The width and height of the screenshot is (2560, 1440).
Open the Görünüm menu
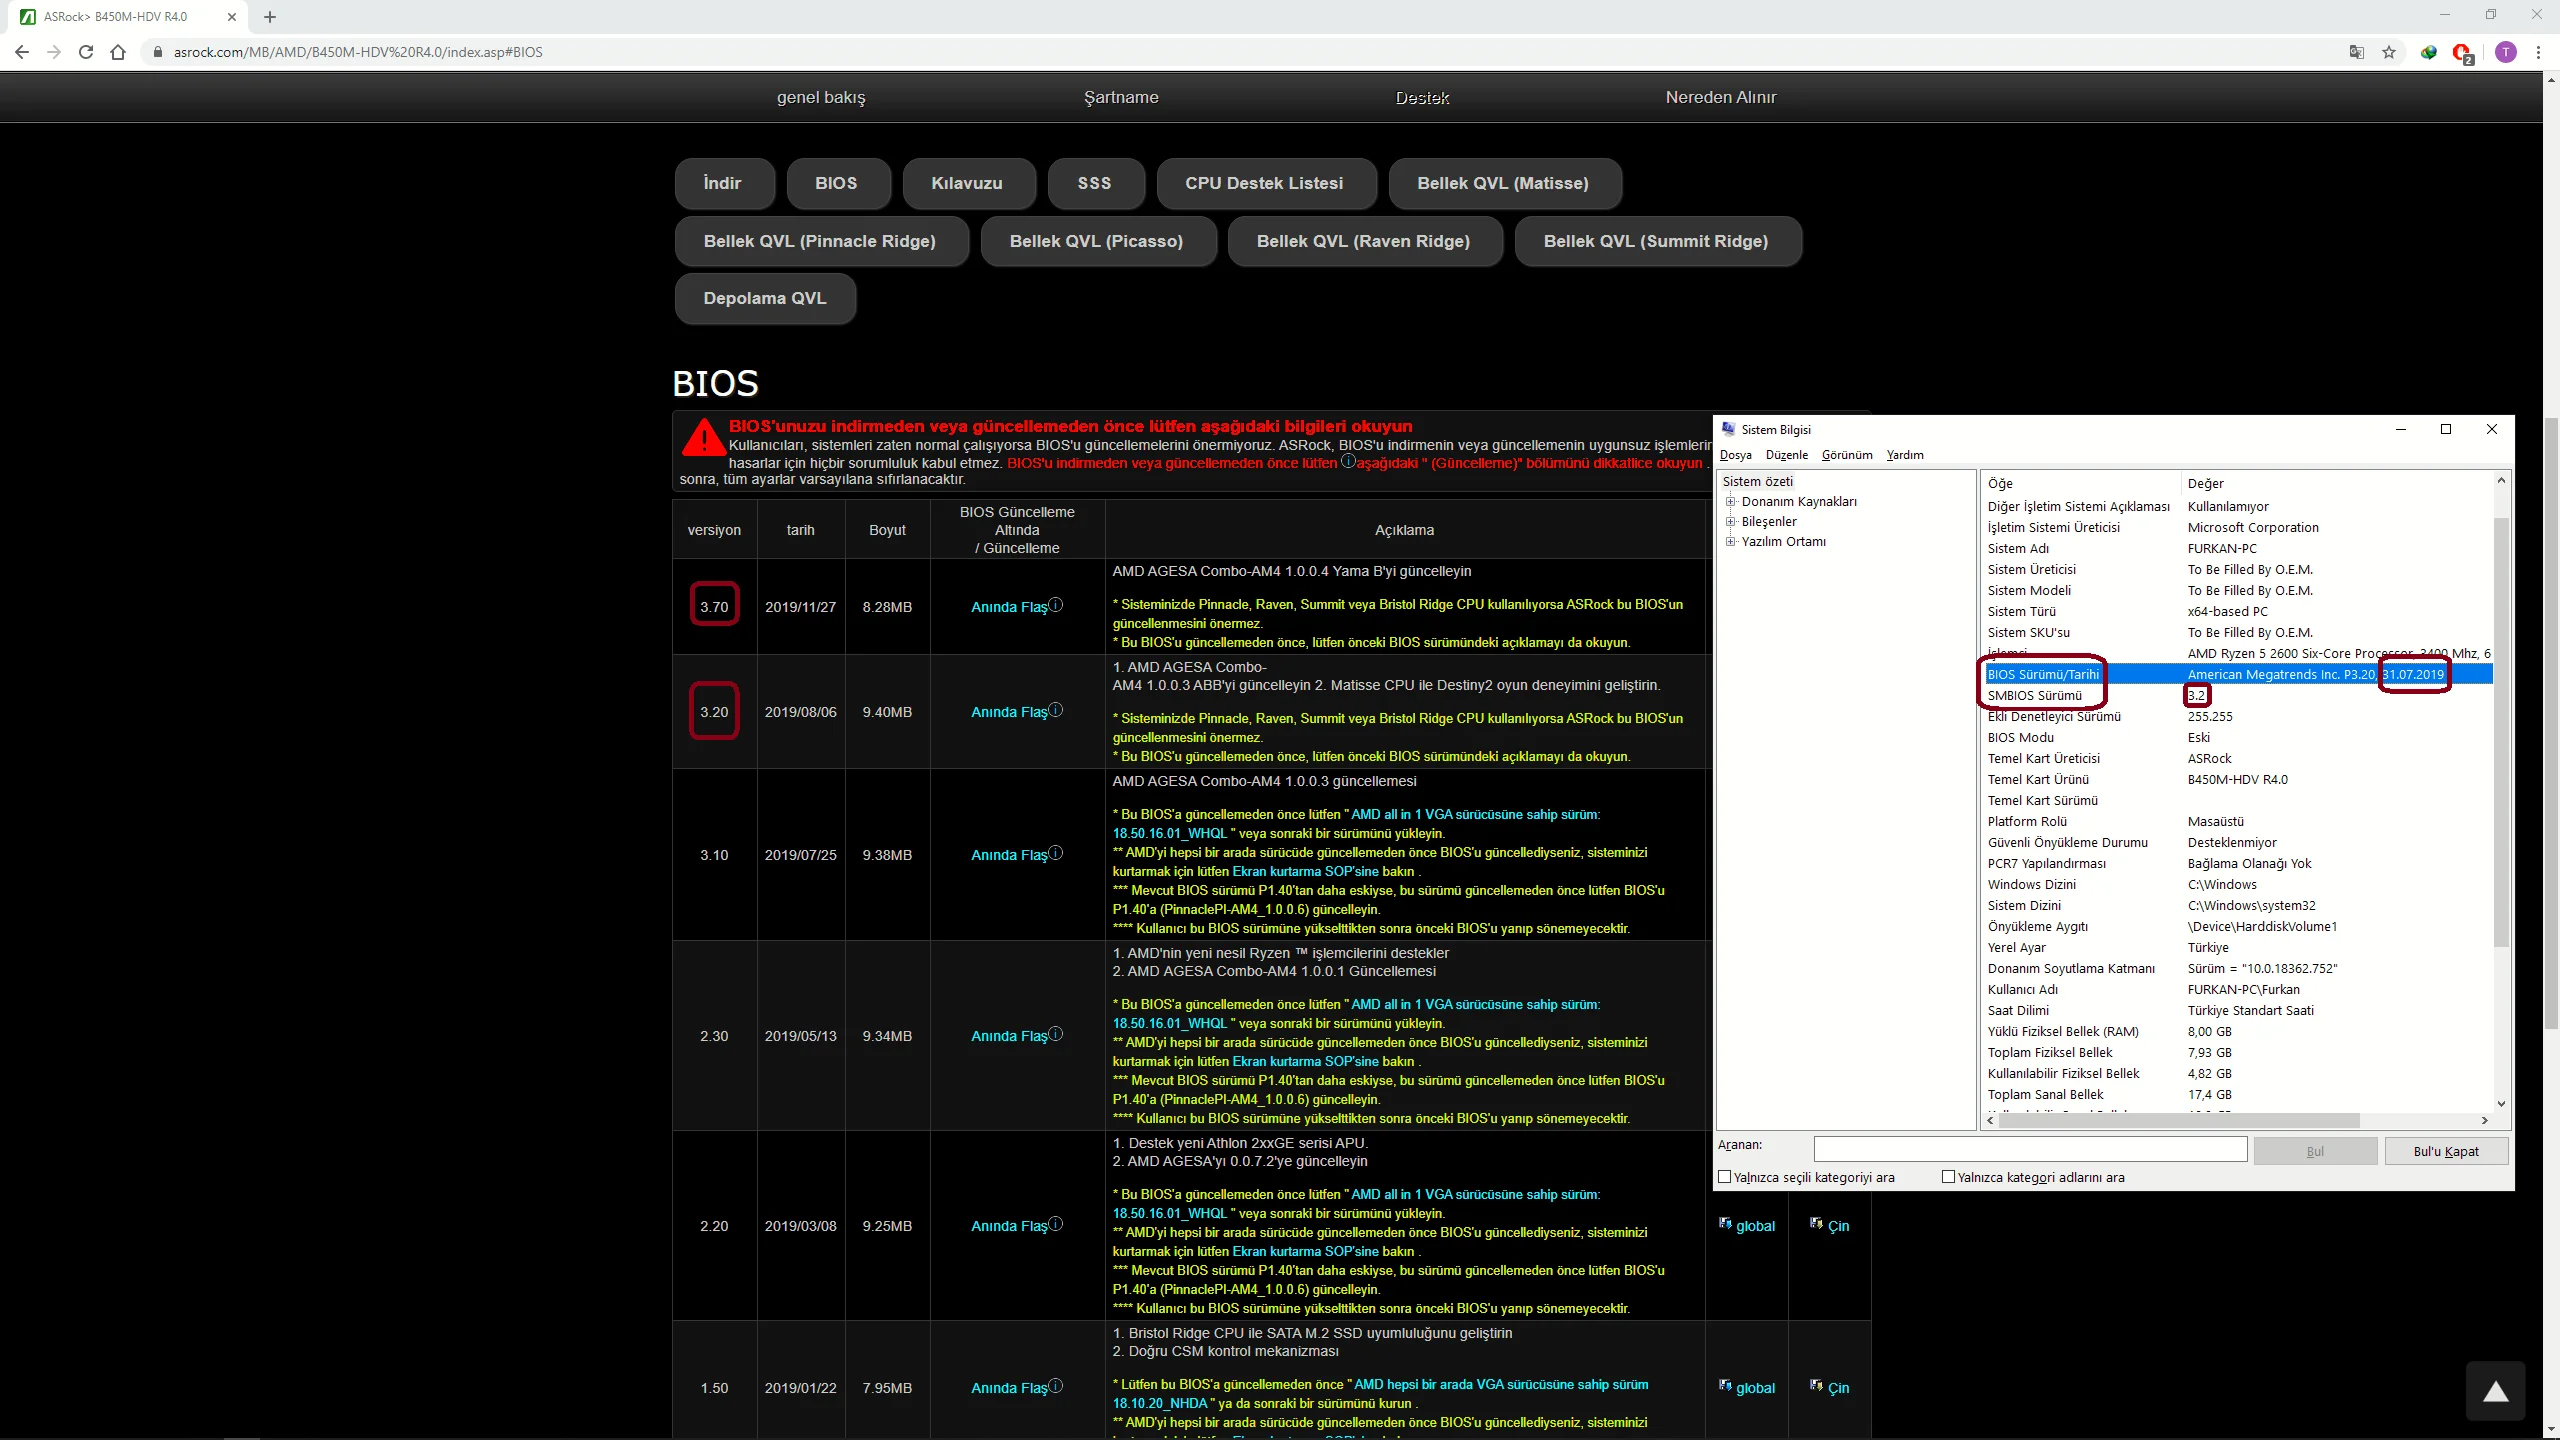(1846, 455)
